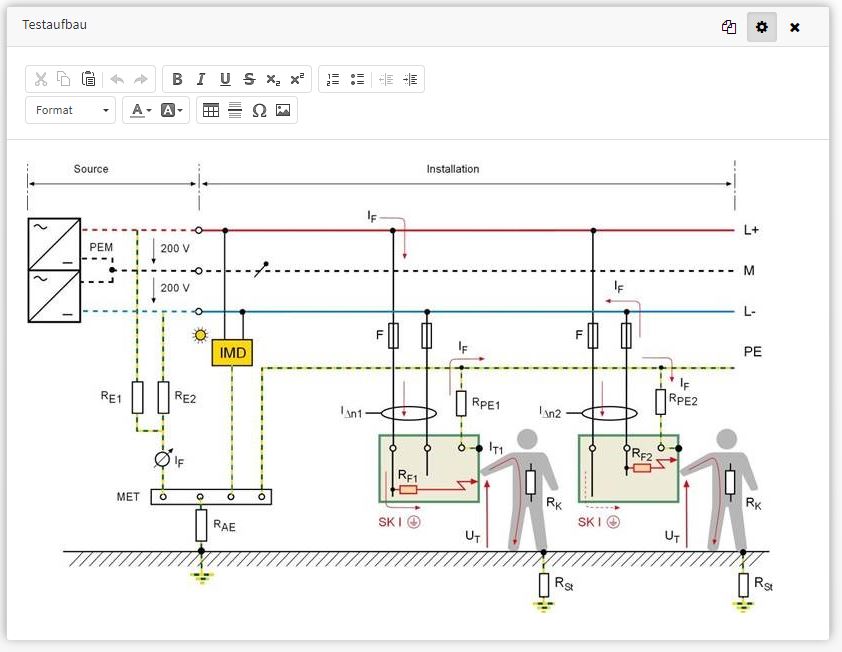Click the subscript button
The width and height of the screenshot is (842, 652).
tap(273, 80)
